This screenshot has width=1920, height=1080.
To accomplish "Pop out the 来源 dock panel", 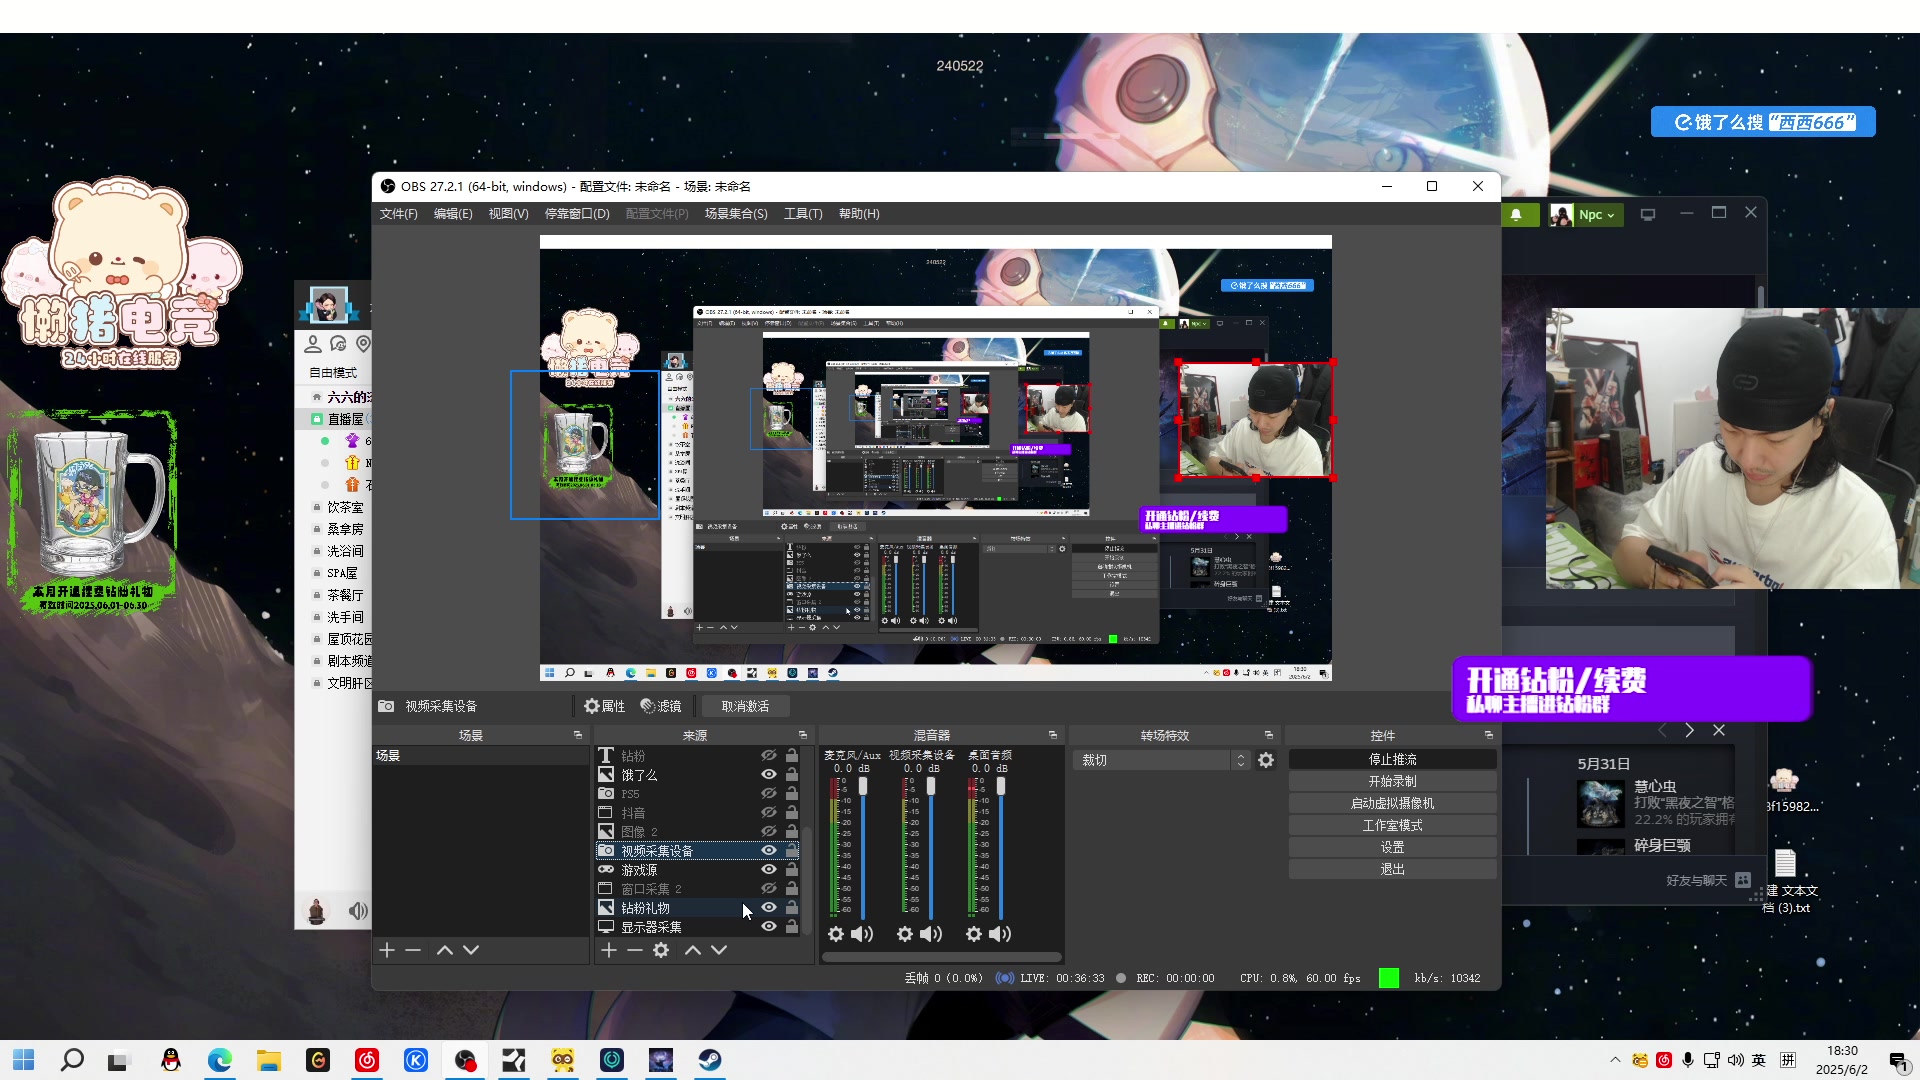I will point(802,735).
